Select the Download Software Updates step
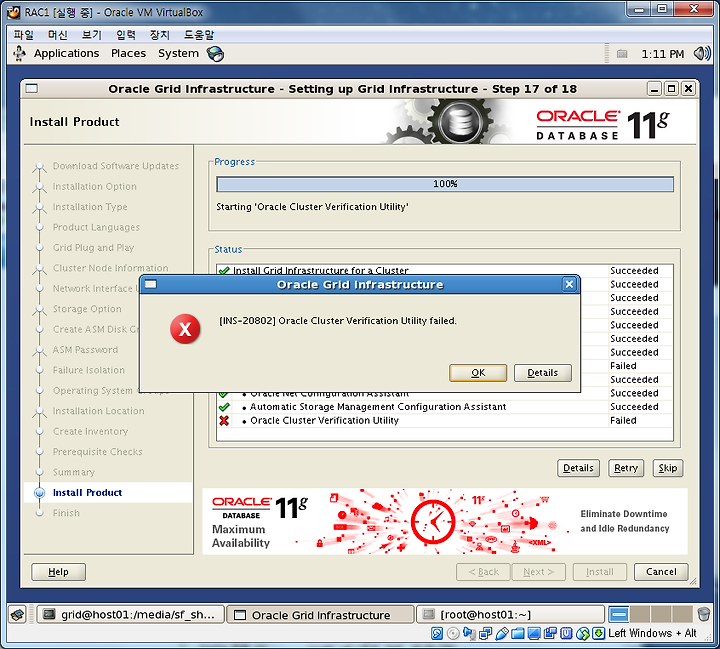The image size is (720, 649). click(x=116, y=166)
